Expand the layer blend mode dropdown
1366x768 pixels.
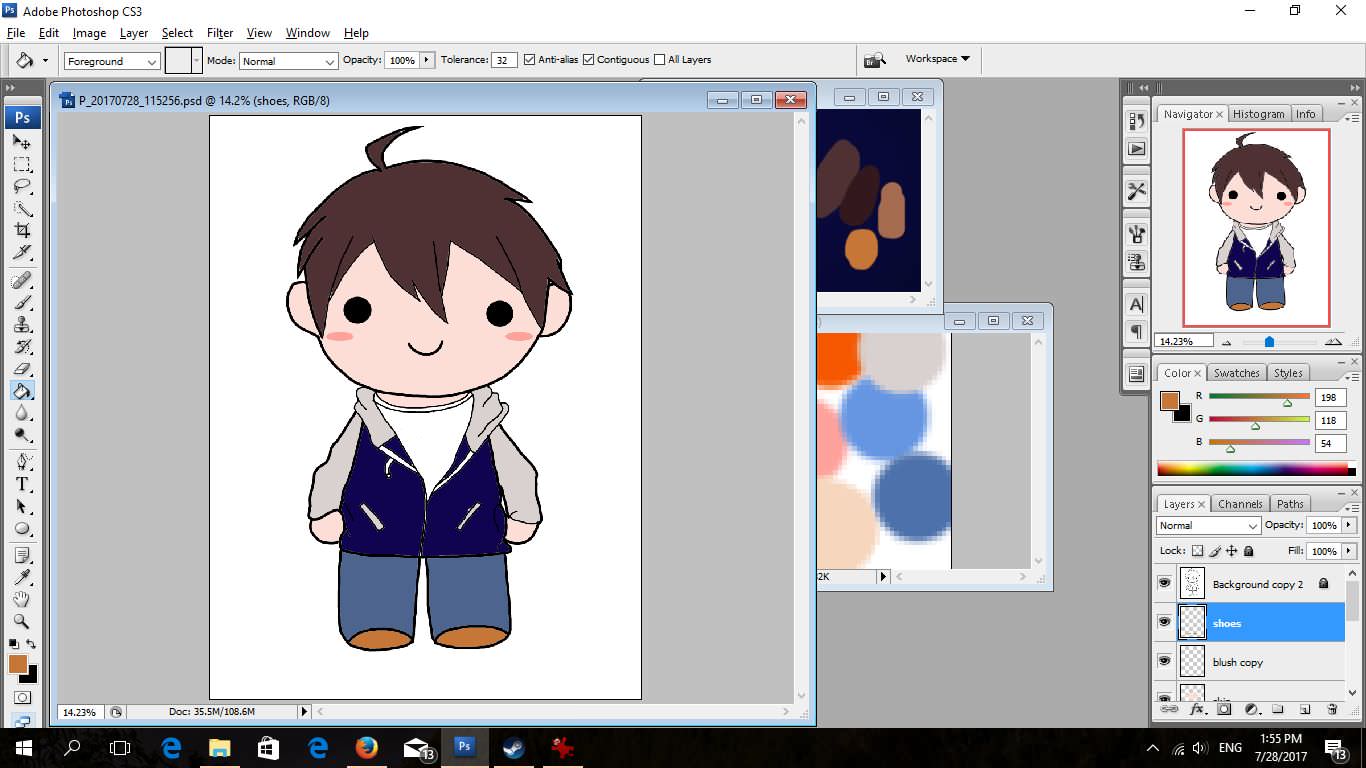[x=1208, y=525]
